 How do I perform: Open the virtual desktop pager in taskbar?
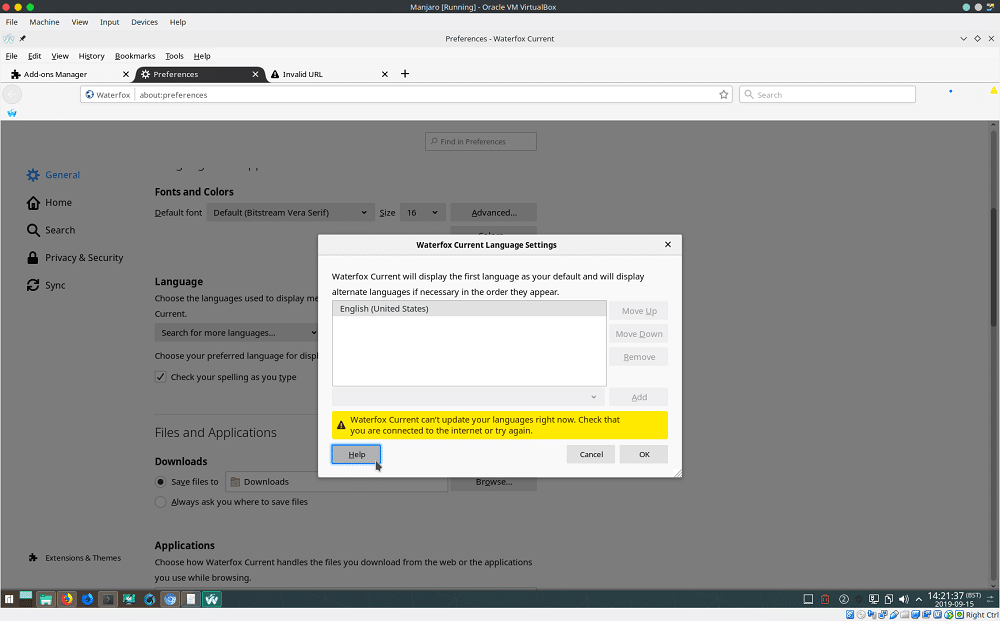click(x=26, y=597)
